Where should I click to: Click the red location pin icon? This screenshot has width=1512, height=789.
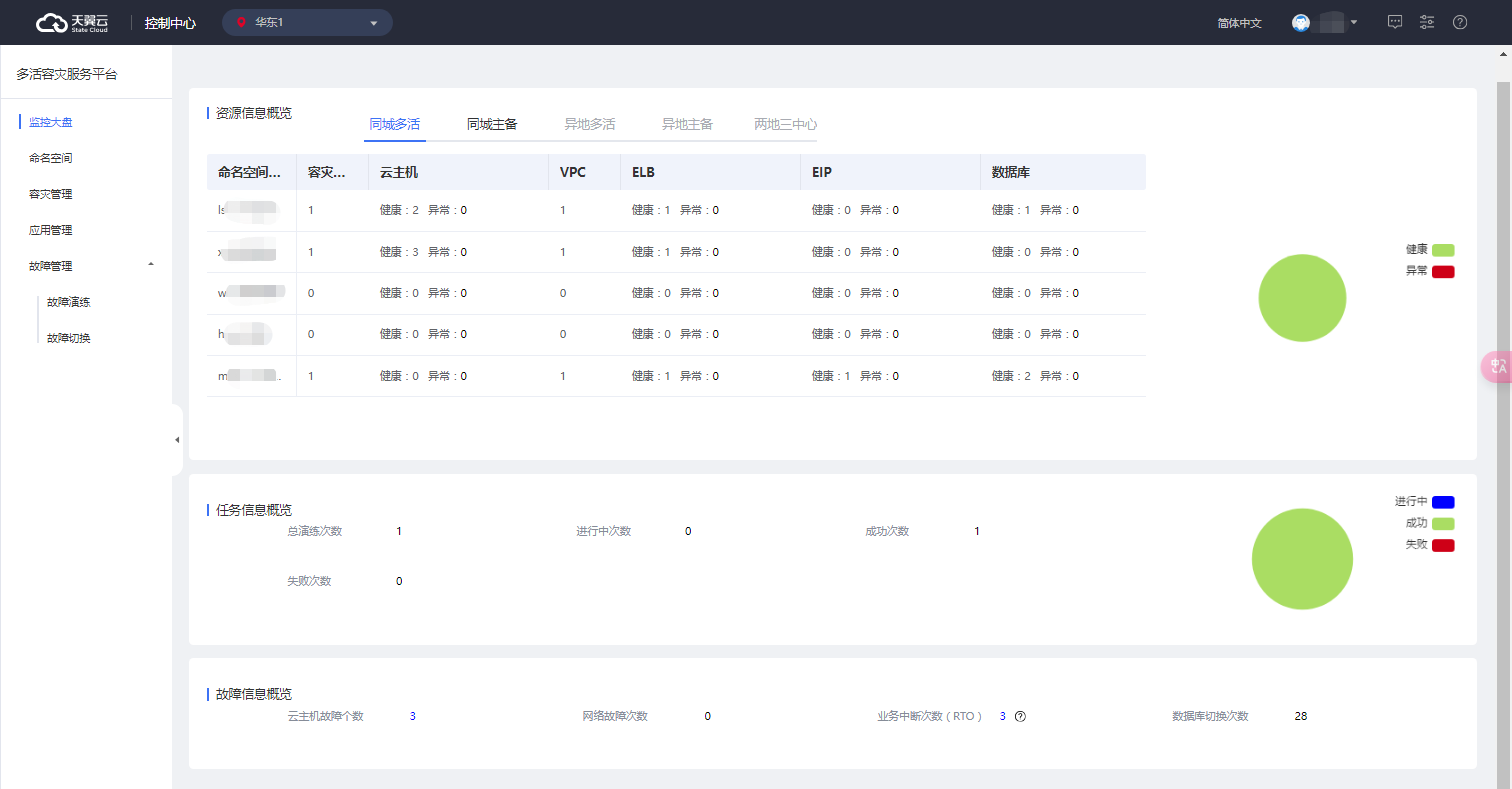point(241,22)
